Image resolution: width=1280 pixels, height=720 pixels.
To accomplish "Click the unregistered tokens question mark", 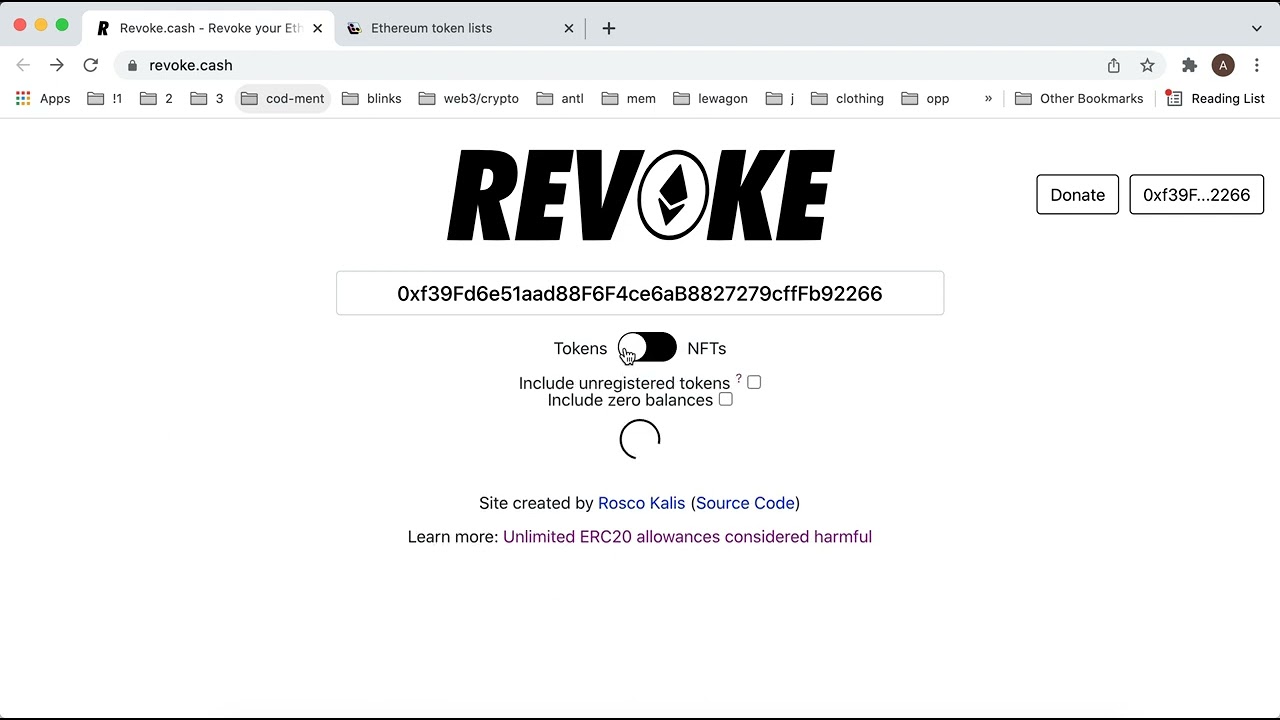I will pyautogui.click(x=739, y=378).
